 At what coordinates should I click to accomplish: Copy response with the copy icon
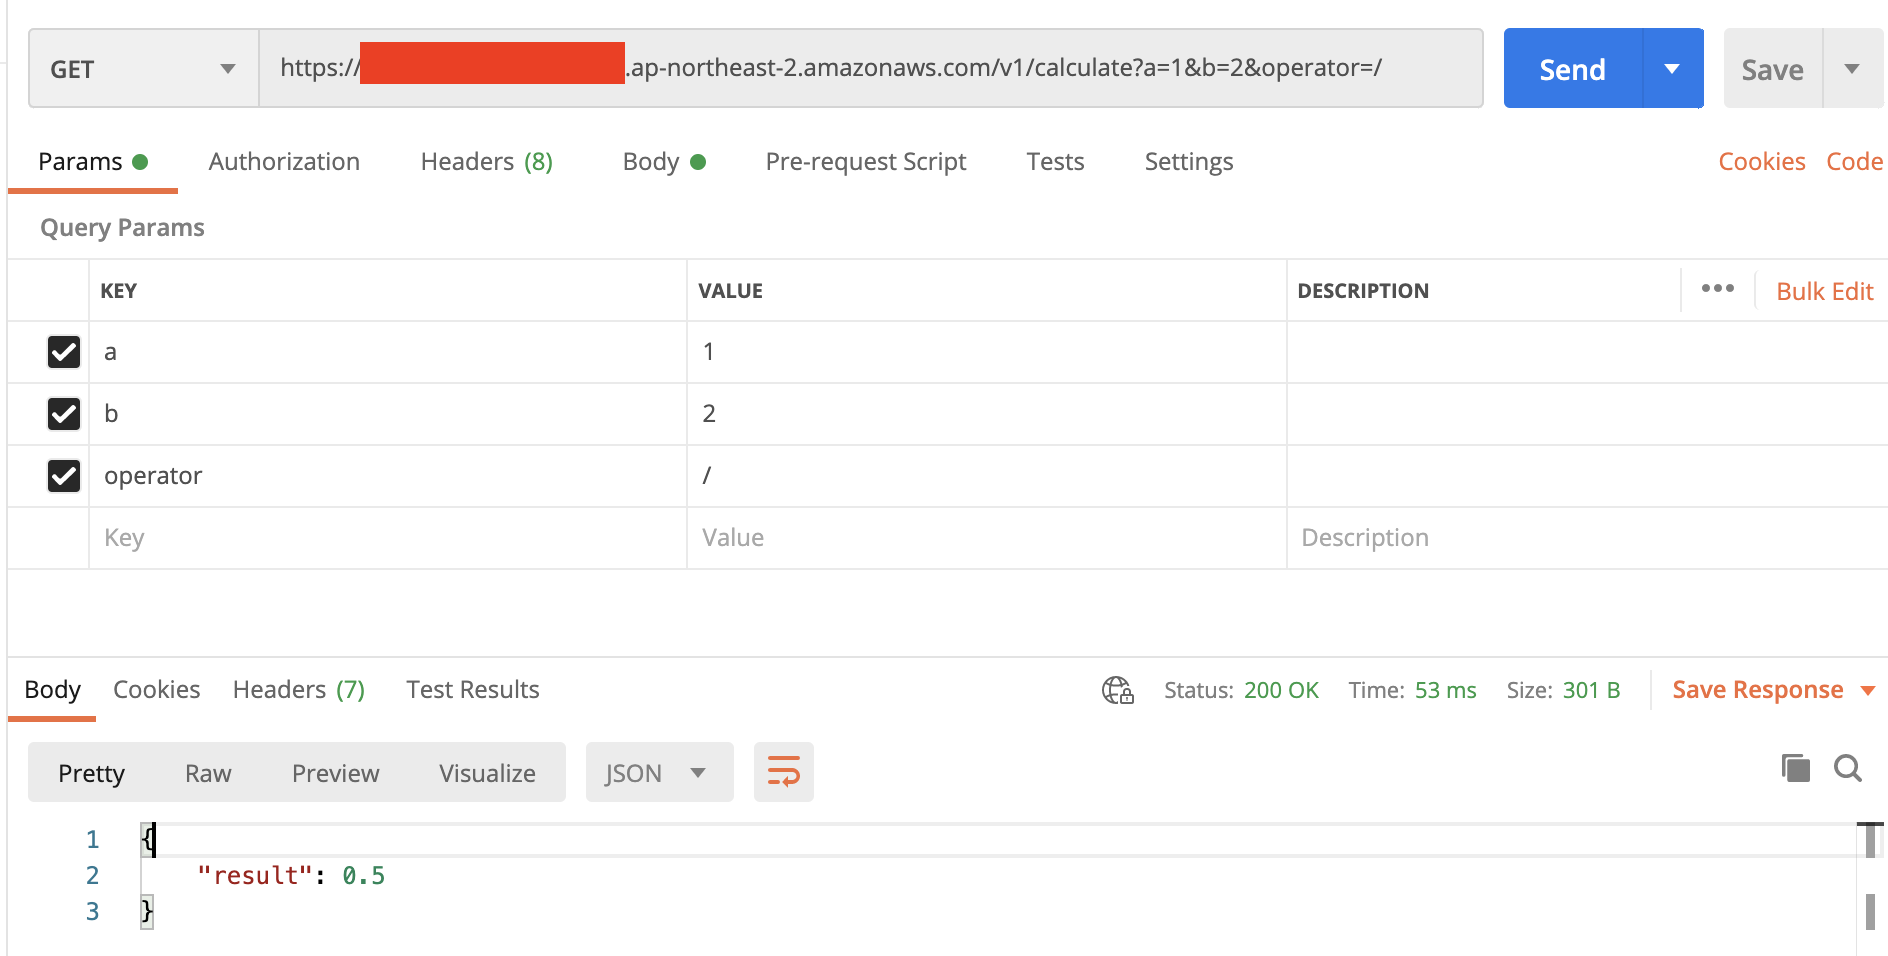tap(1795, 768)
